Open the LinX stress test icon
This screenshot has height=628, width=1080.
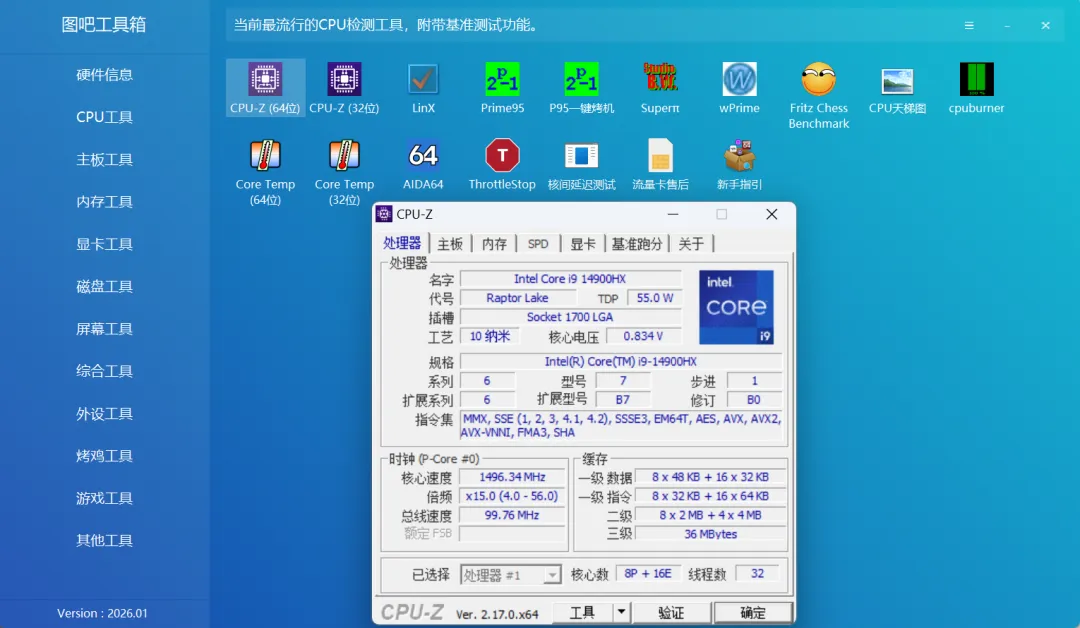[x=423, y=87]
